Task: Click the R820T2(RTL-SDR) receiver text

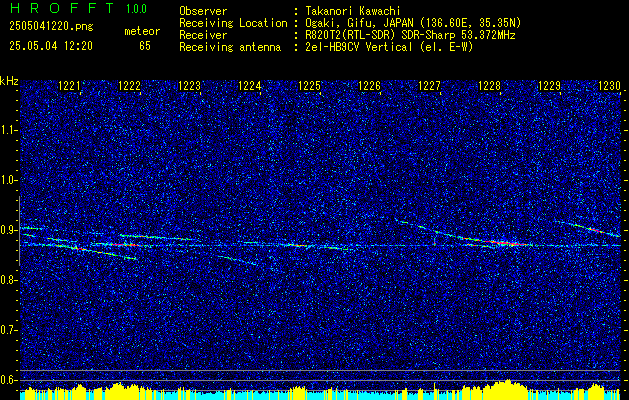Action: [410, 35]
